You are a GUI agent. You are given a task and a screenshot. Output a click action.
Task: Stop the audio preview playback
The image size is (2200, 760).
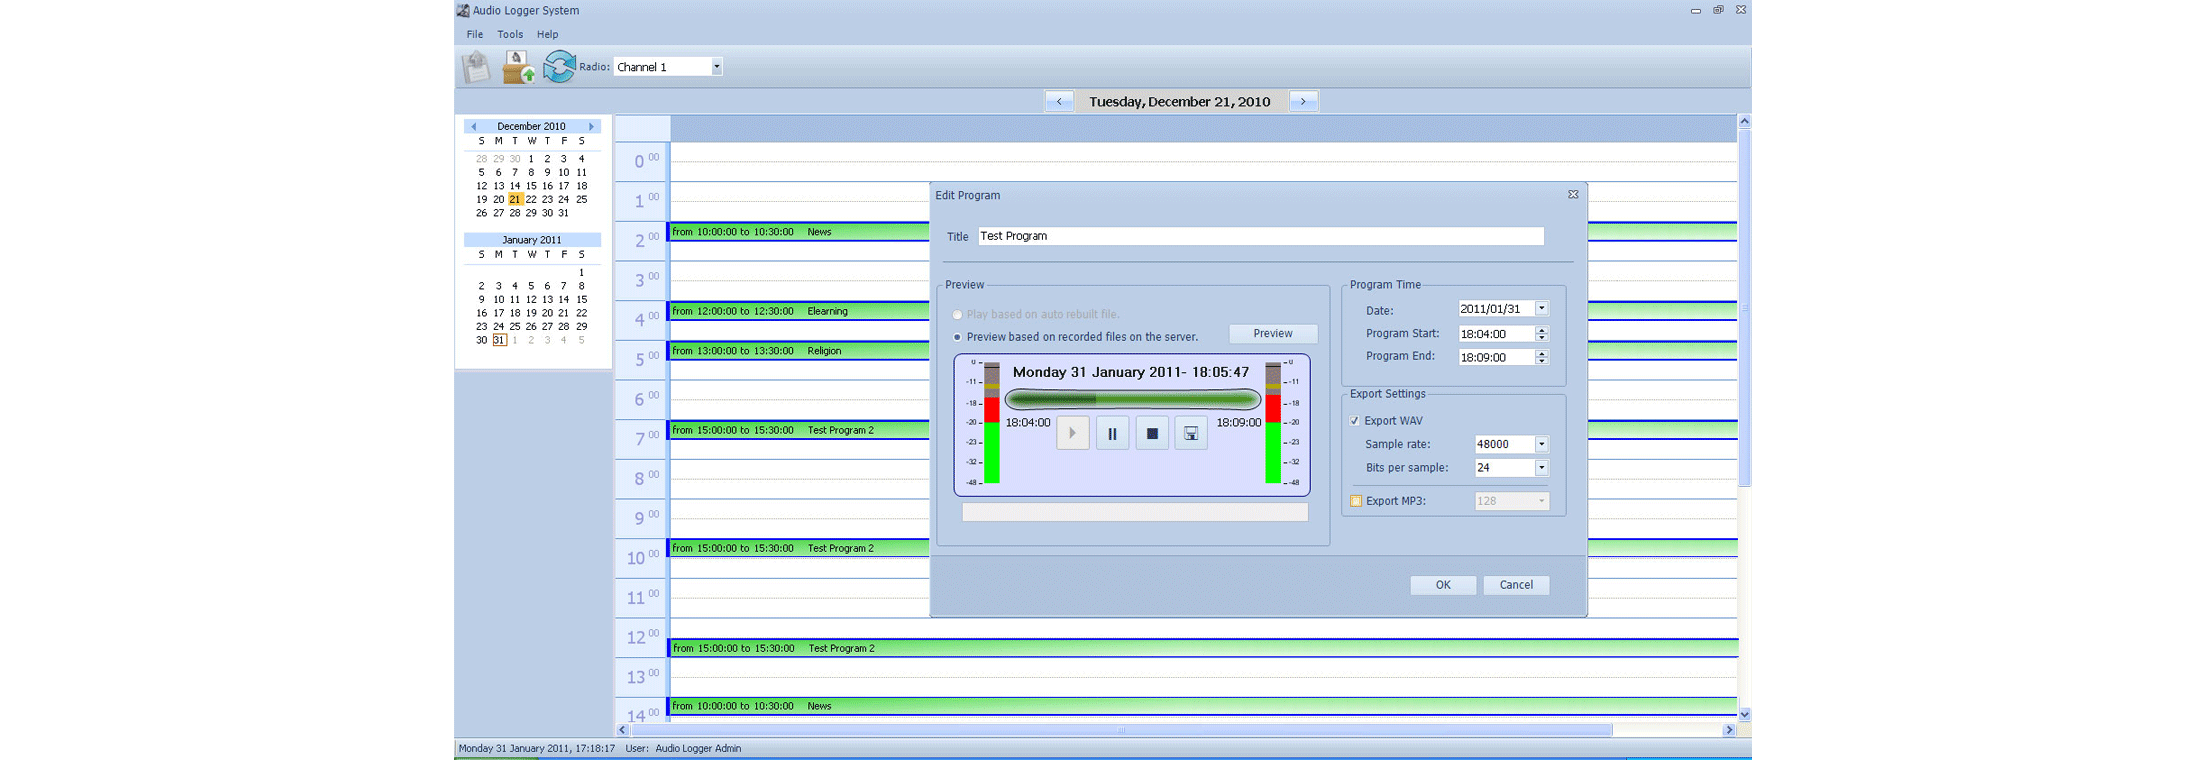[x=1152, y=434]
